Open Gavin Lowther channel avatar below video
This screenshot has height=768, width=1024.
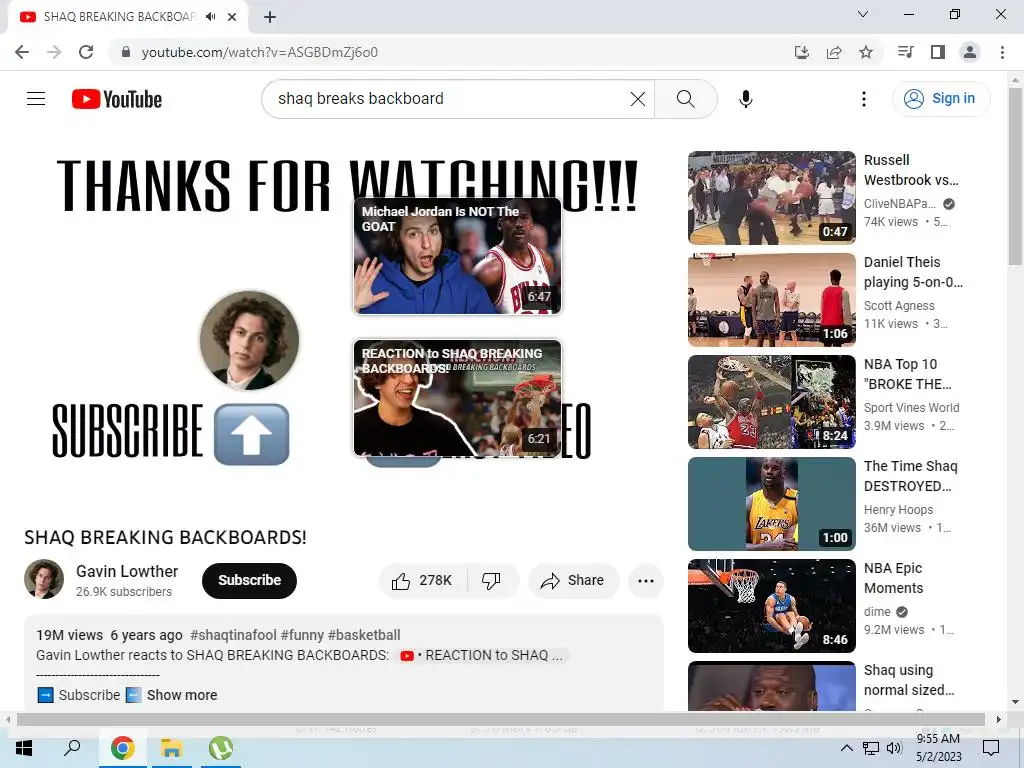point(44,579)
